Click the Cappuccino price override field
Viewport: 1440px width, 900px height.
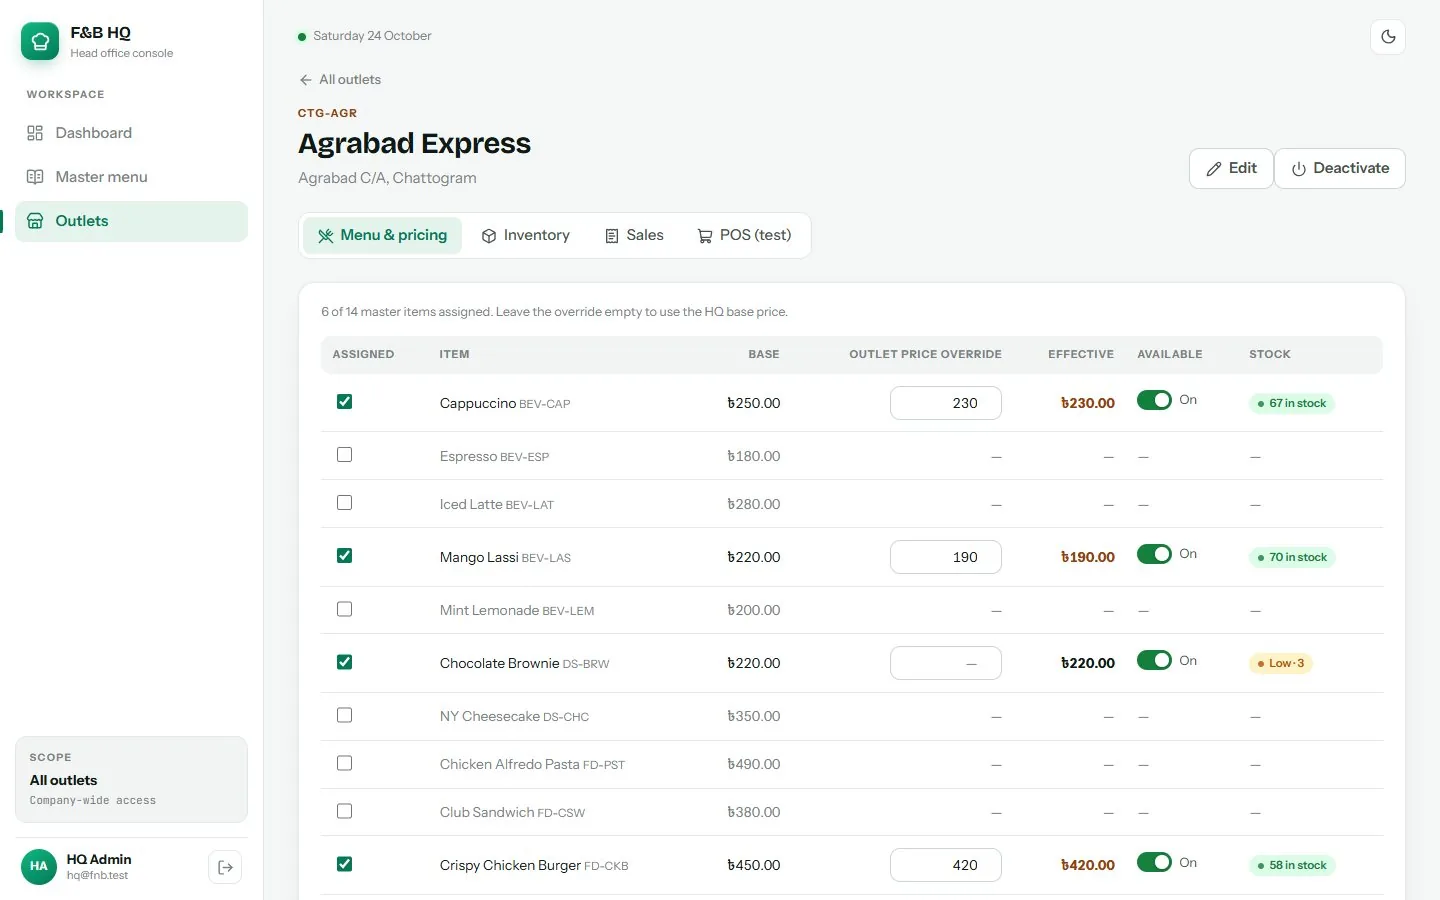[945, 403]
